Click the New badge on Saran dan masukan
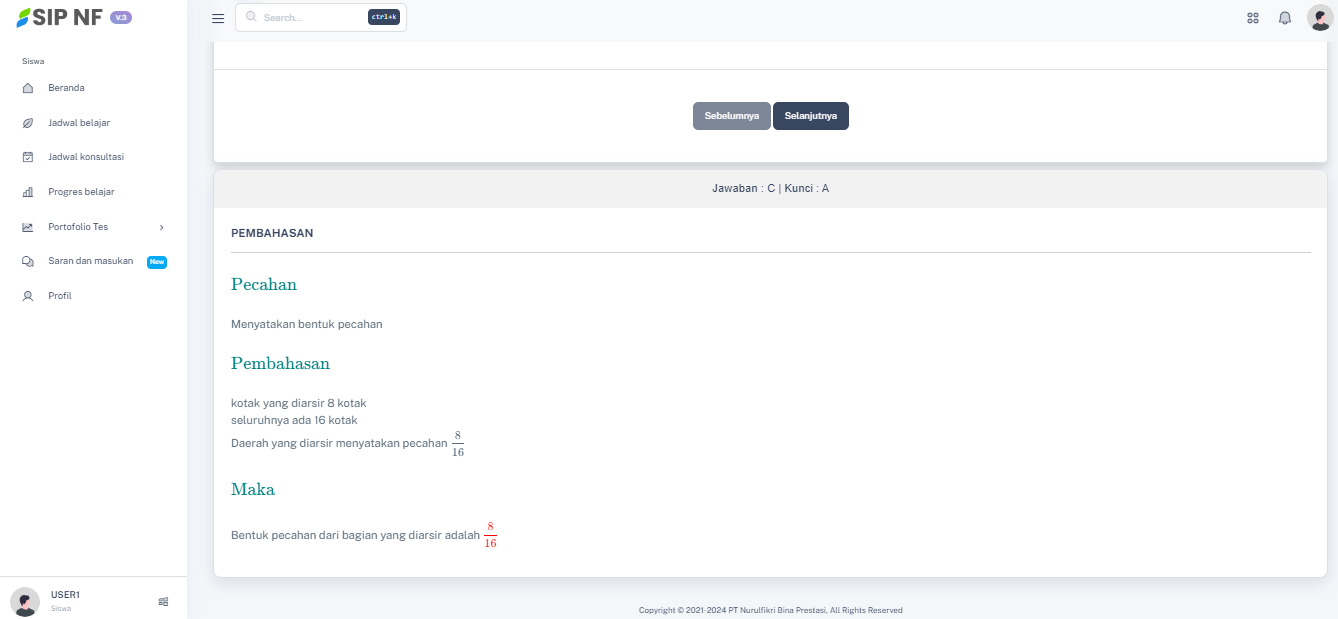The image size is (1338, 619). [x=156, y=261]
